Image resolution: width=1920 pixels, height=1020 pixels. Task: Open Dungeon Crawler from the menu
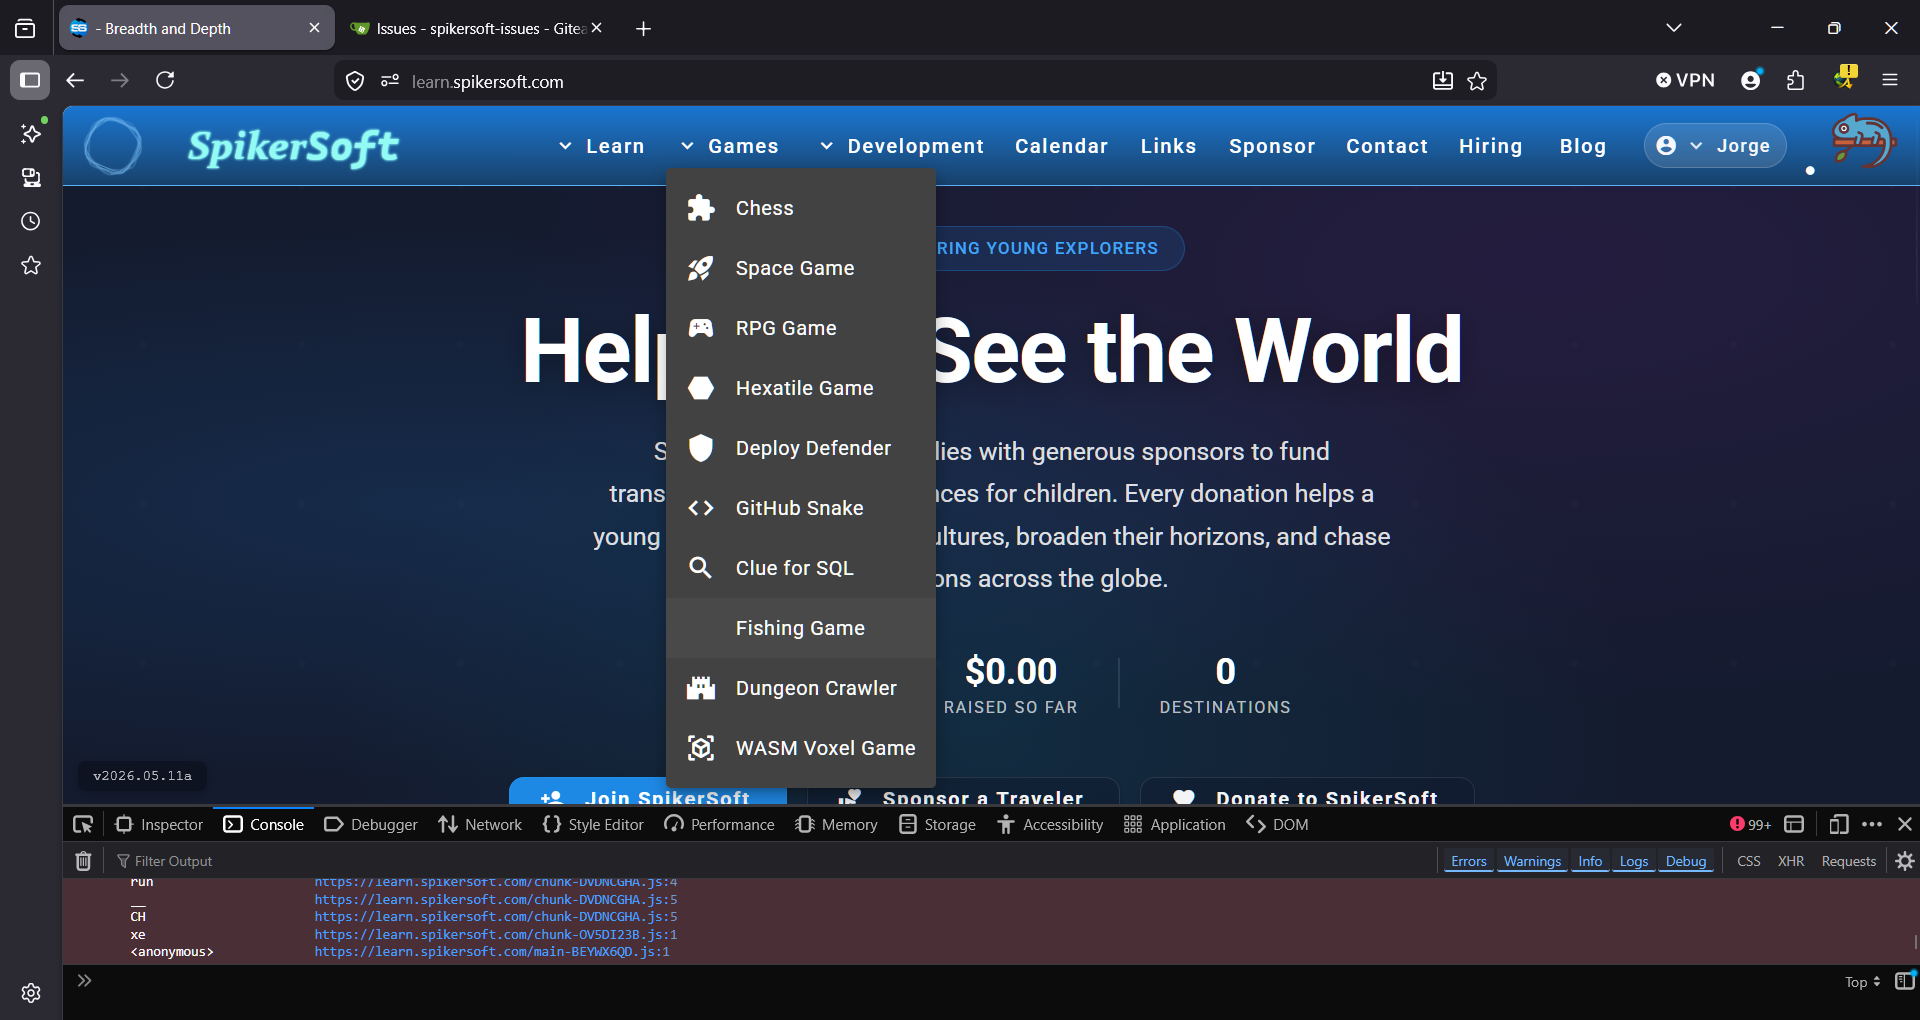[x=801, y=688]
